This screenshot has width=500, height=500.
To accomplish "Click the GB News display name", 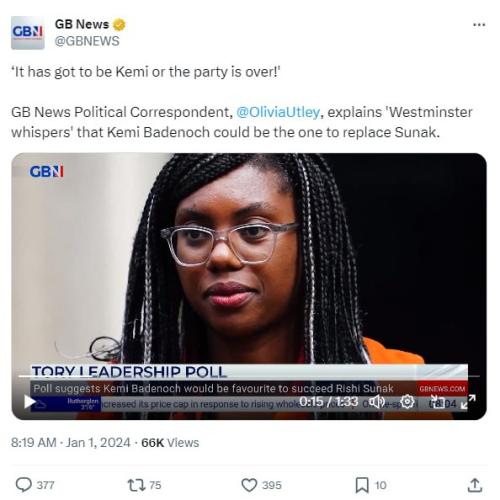I will 82,24.
